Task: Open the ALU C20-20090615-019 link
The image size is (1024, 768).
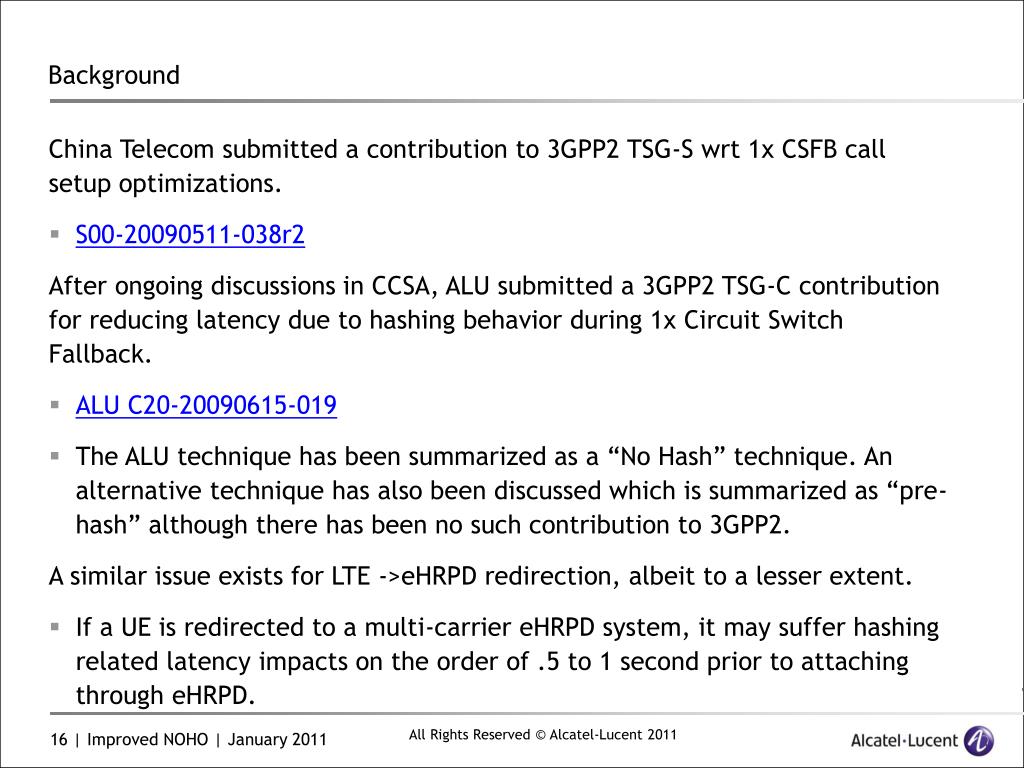Action: pyautogui.click(x=206, y=405)
